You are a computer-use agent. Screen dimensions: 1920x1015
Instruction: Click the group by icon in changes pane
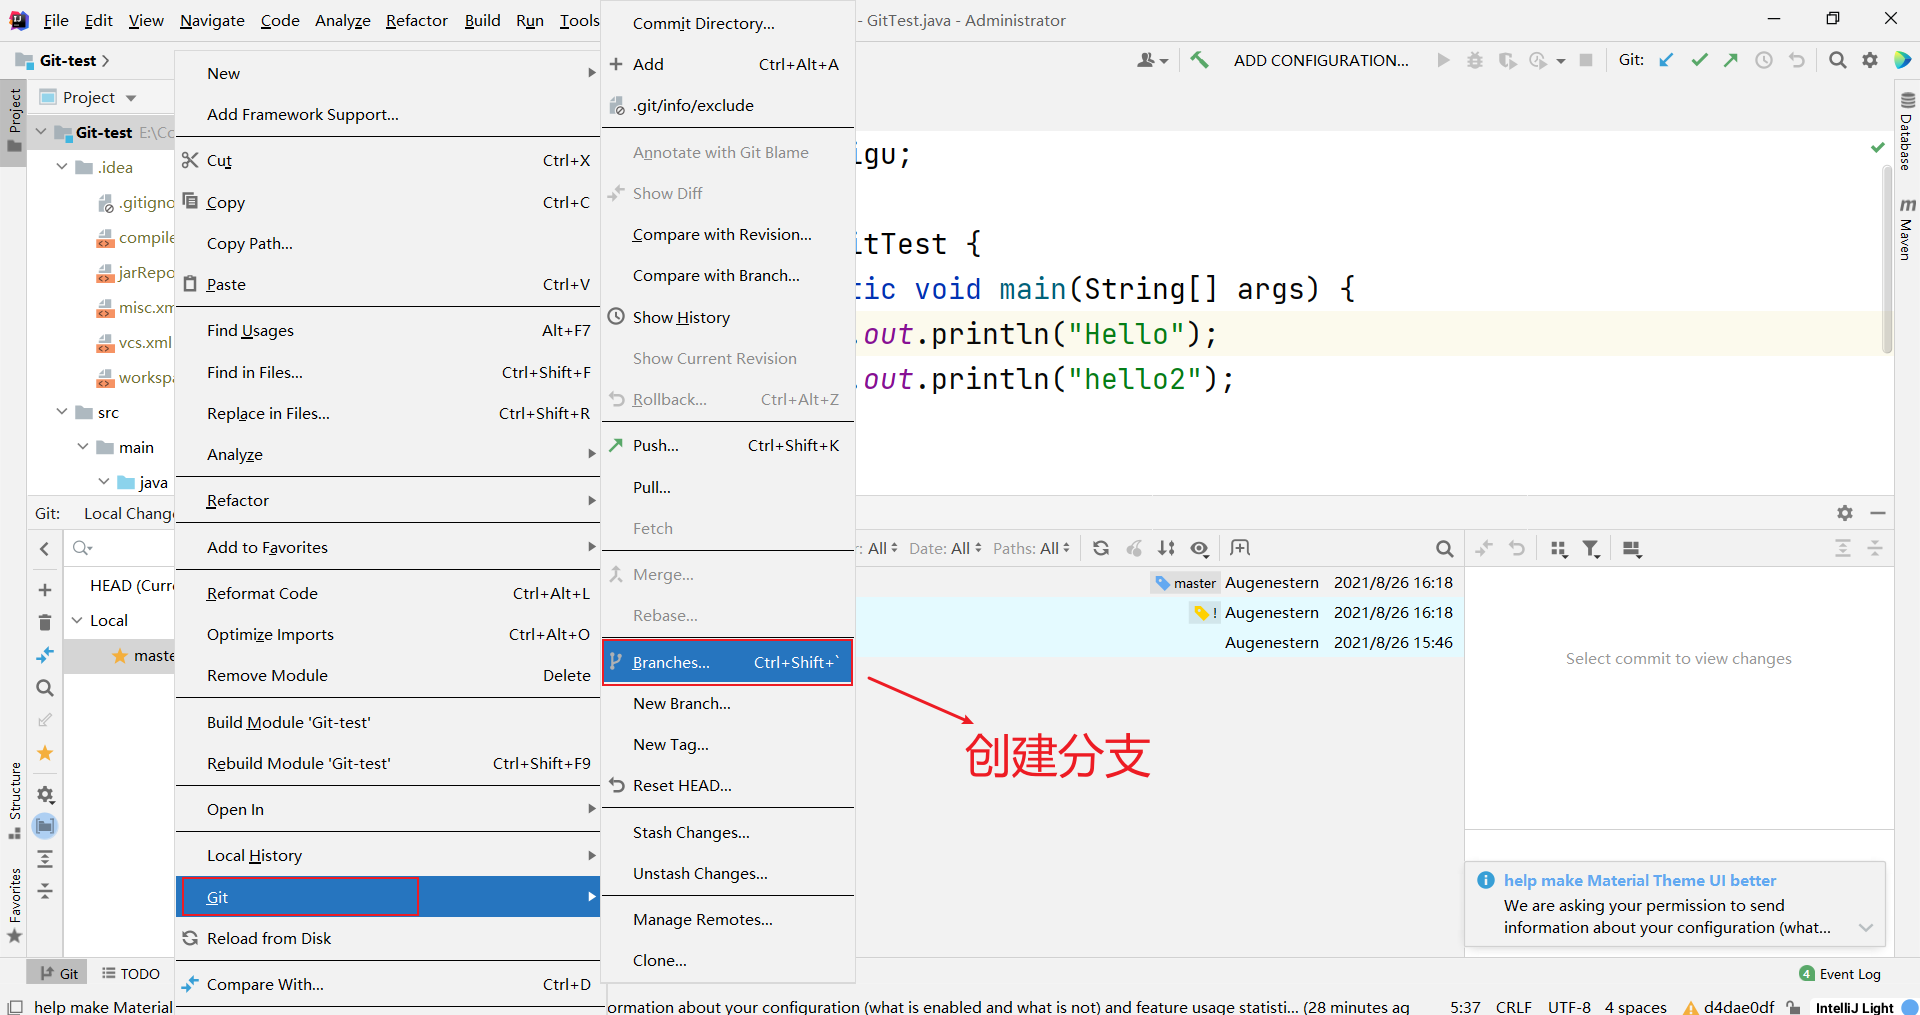coord(1558,548)
